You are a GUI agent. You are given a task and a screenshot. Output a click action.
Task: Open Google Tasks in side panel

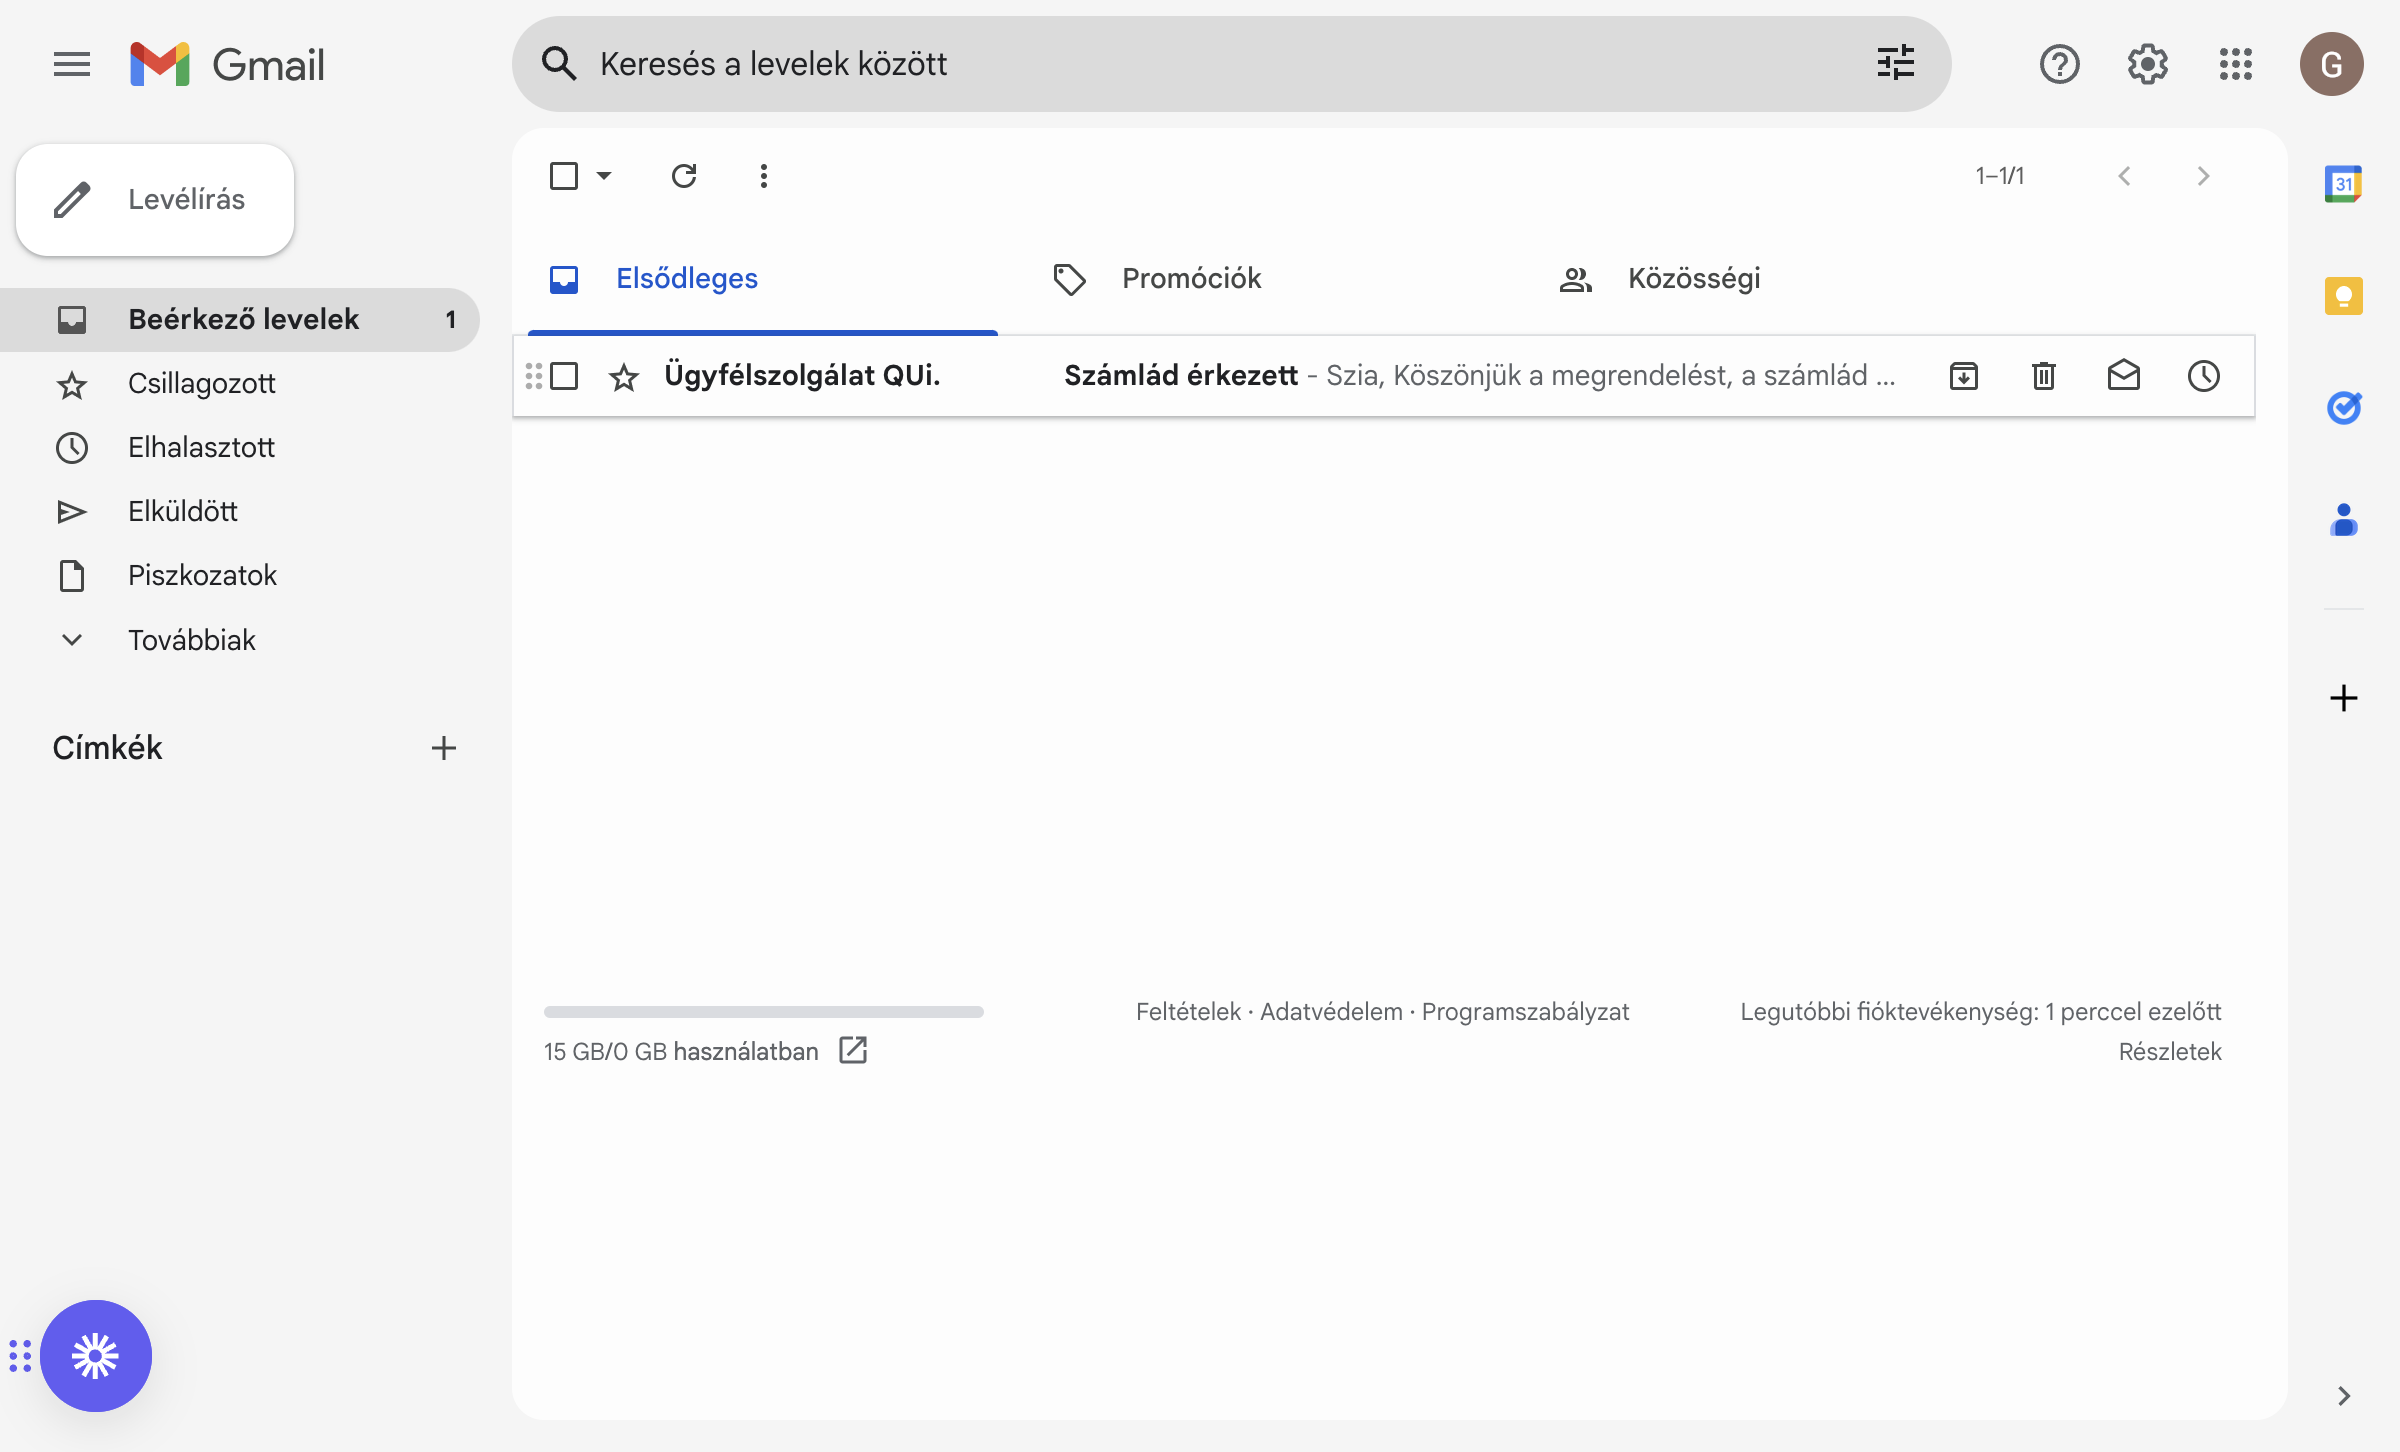2343,408
